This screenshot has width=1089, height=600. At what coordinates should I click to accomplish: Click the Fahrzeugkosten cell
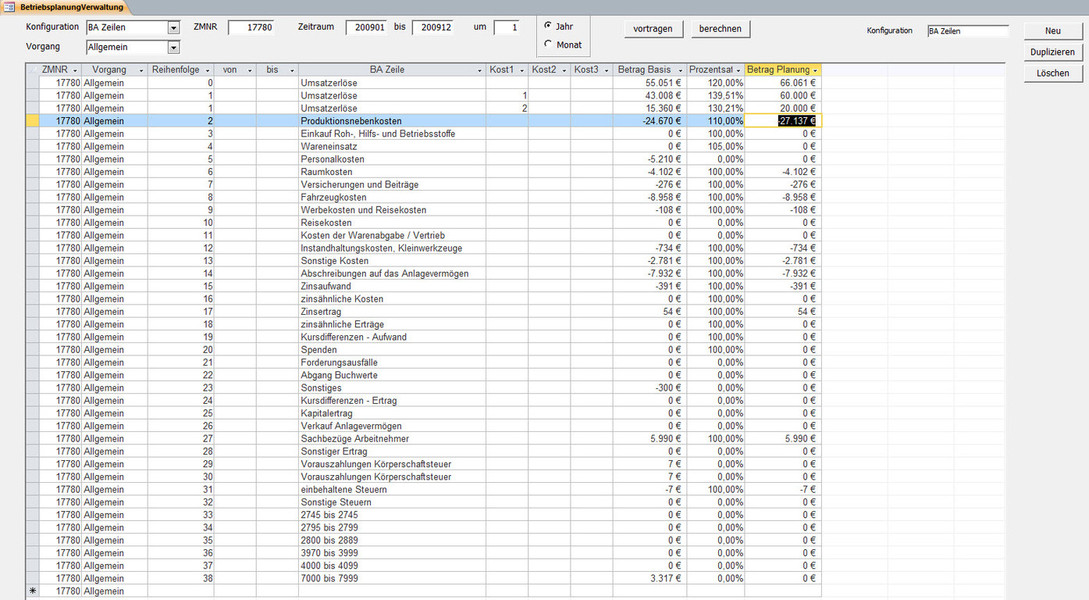coord(392,197)
